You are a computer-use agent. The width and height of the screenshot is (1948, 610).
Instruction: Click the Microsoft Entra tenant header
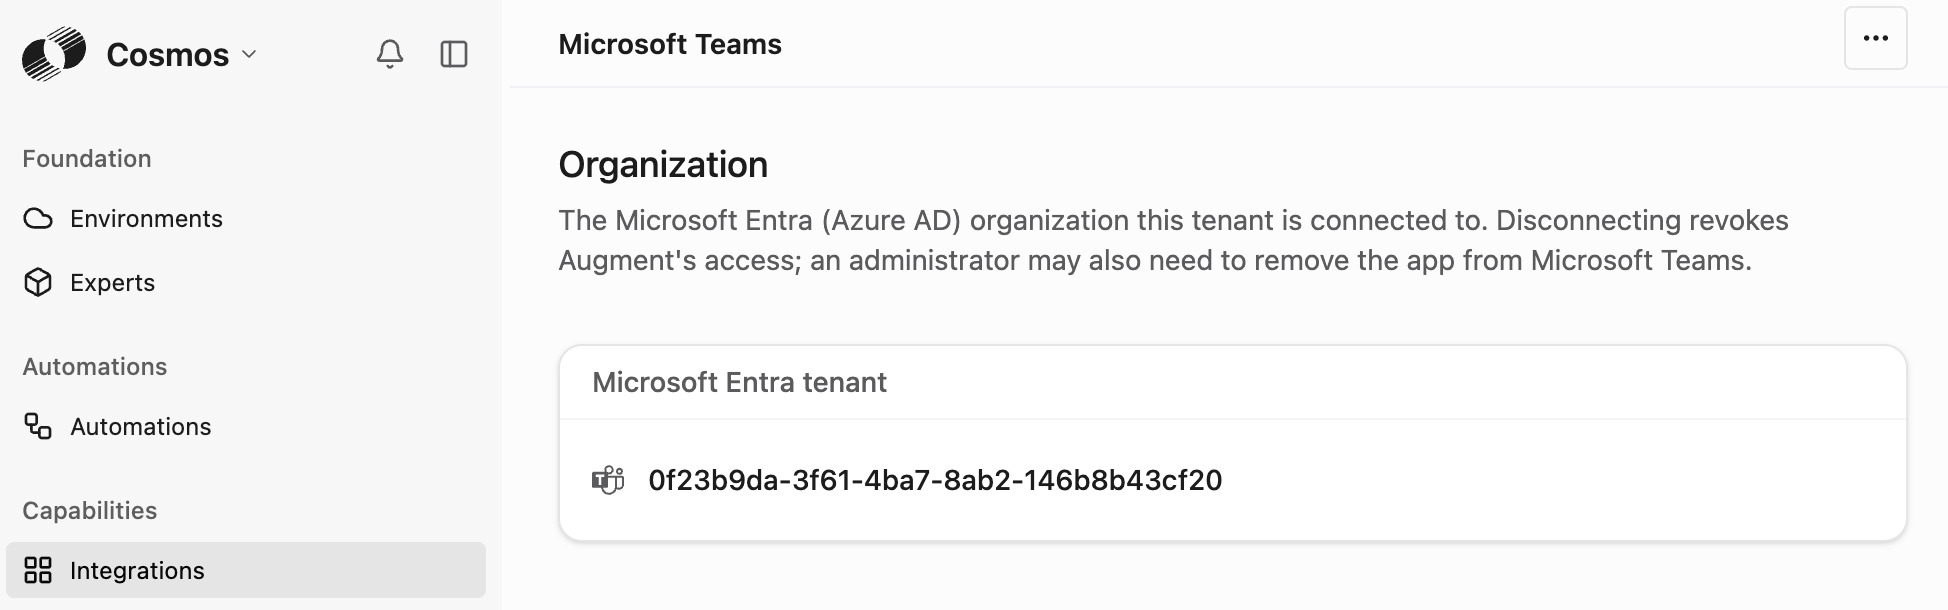[739, 382]
